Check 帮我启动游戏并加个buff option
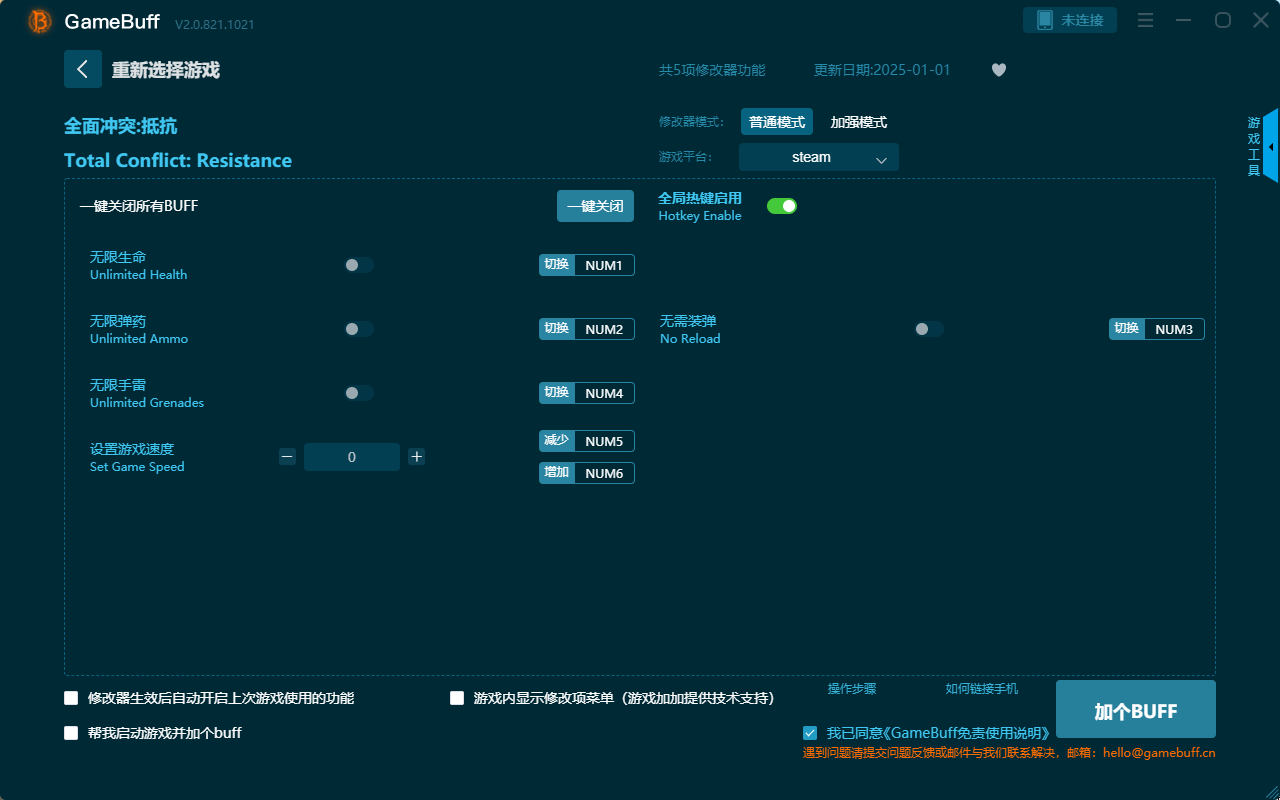The height and width of the screenshot is (800, 1280). (x=71, y=732)
